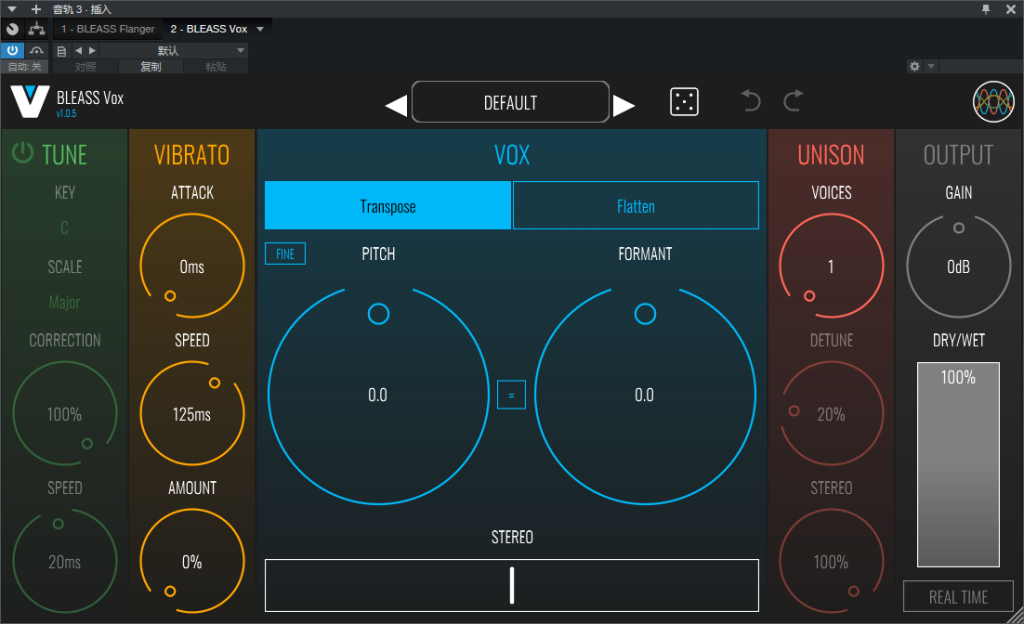Click the window resize grip corner
This screenshot has height=624, width=1024.
click(x=1016, y=615)
